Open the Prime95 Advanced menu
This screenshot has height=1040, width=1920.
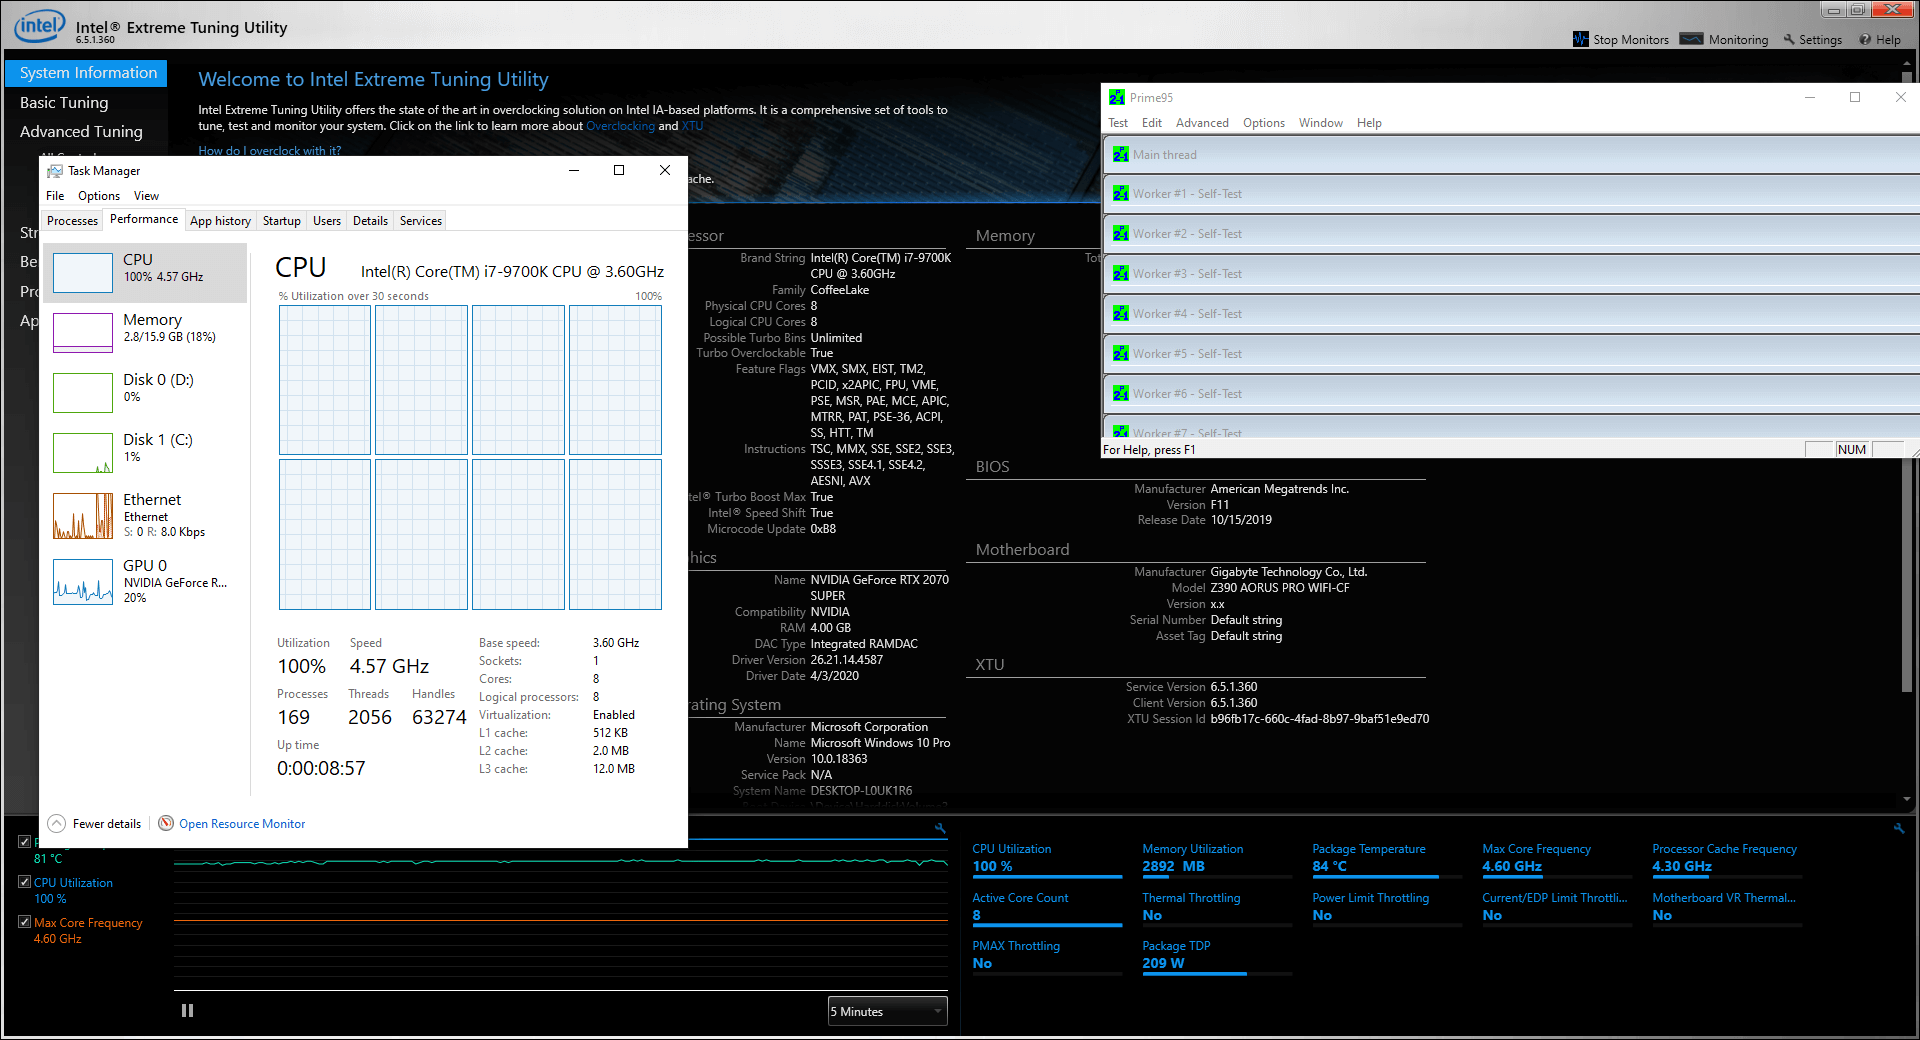[x=1201, y=123]
